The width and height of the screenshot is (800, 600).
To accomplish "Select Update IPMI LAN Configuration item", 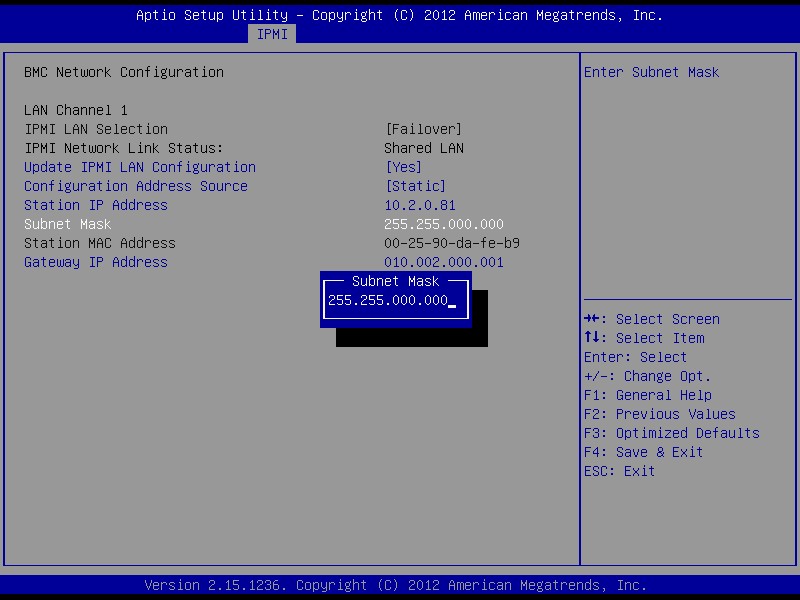I will (140, 167).
